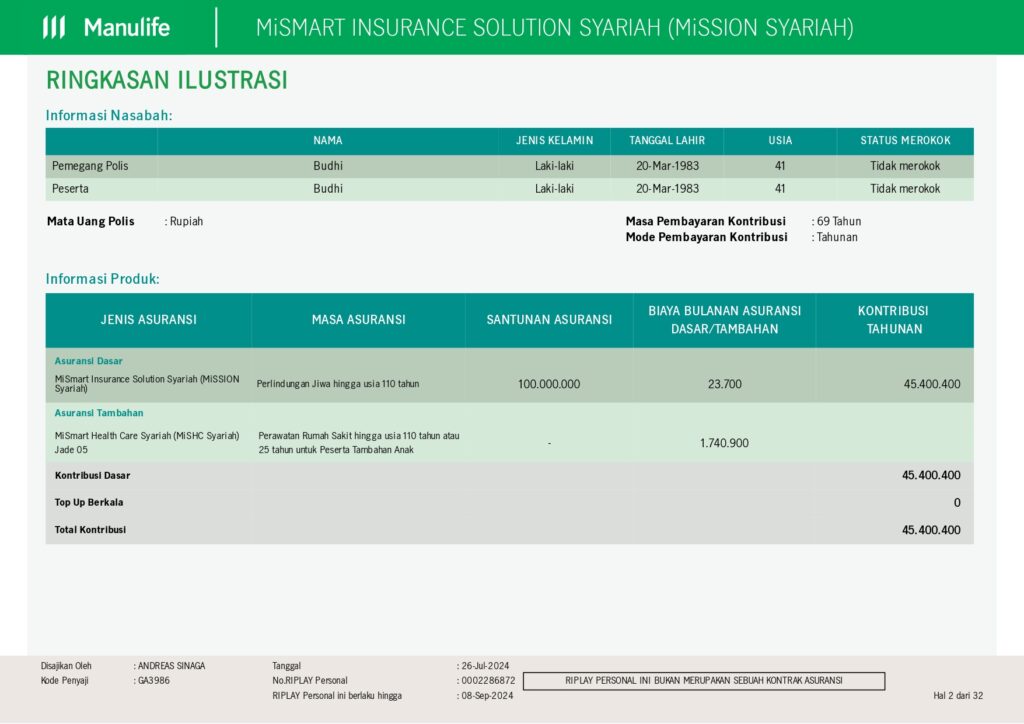This screenshot has width=1024, height=724.
Task: Select the Asuransi Tambahan subheading
Action: point(99,413)
